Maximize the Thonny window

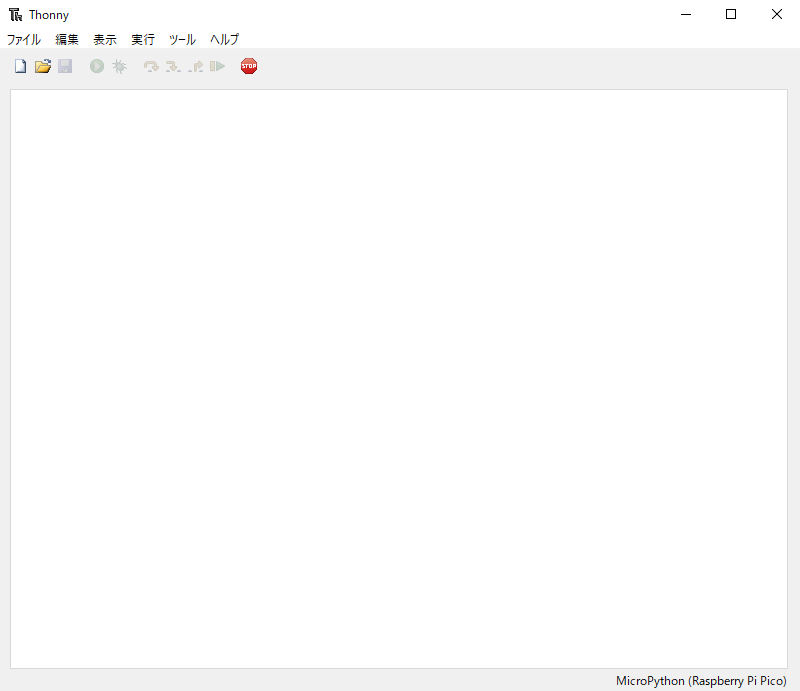tap(731, 14)
